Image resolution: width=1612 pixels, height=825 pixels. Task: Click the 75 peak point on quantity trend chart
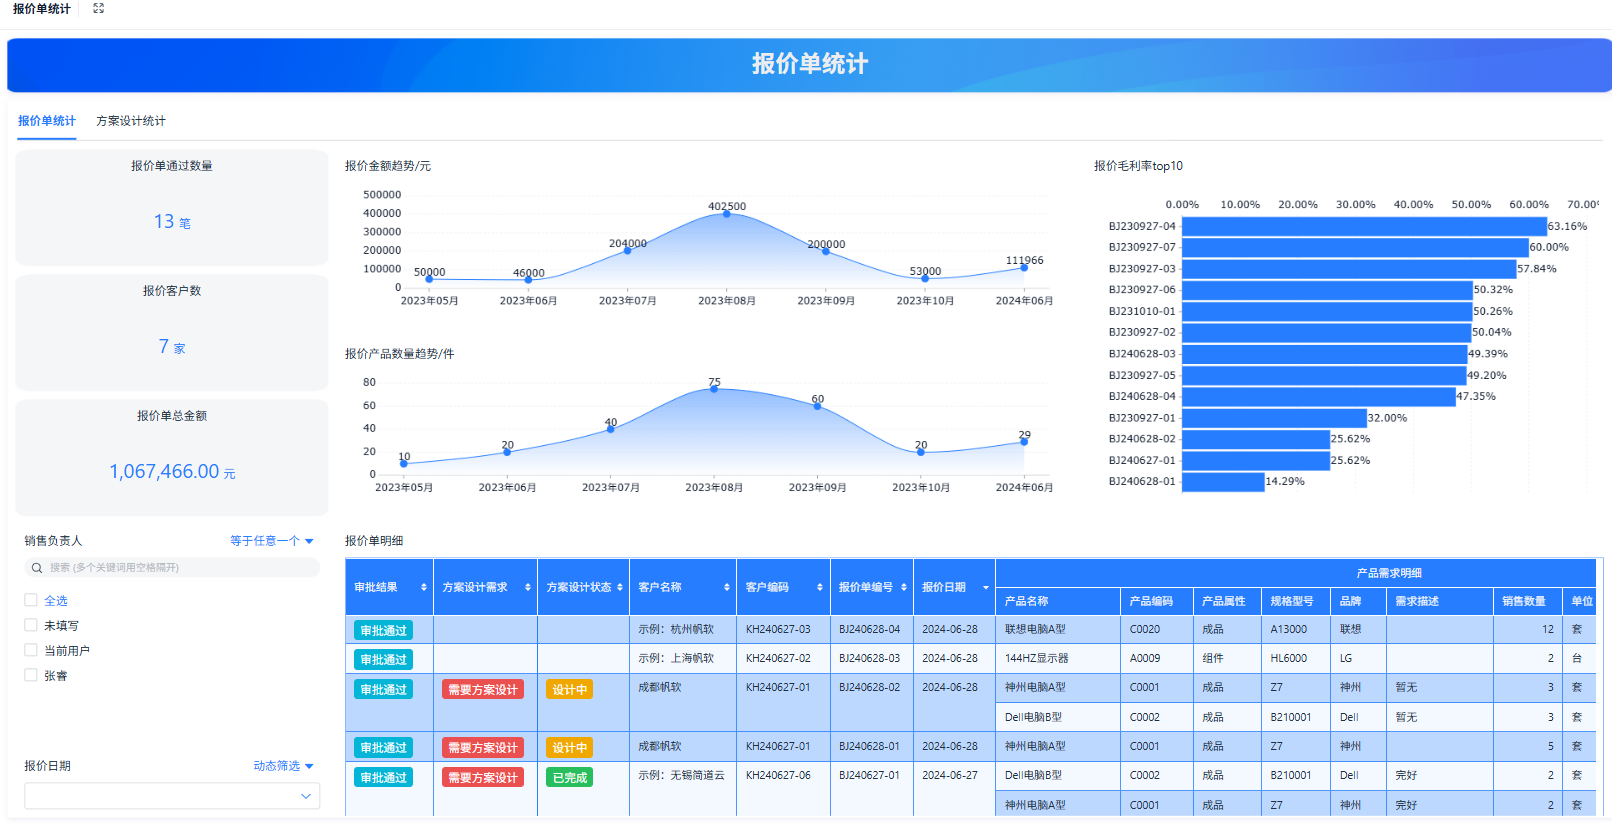[x=714, y=389]
